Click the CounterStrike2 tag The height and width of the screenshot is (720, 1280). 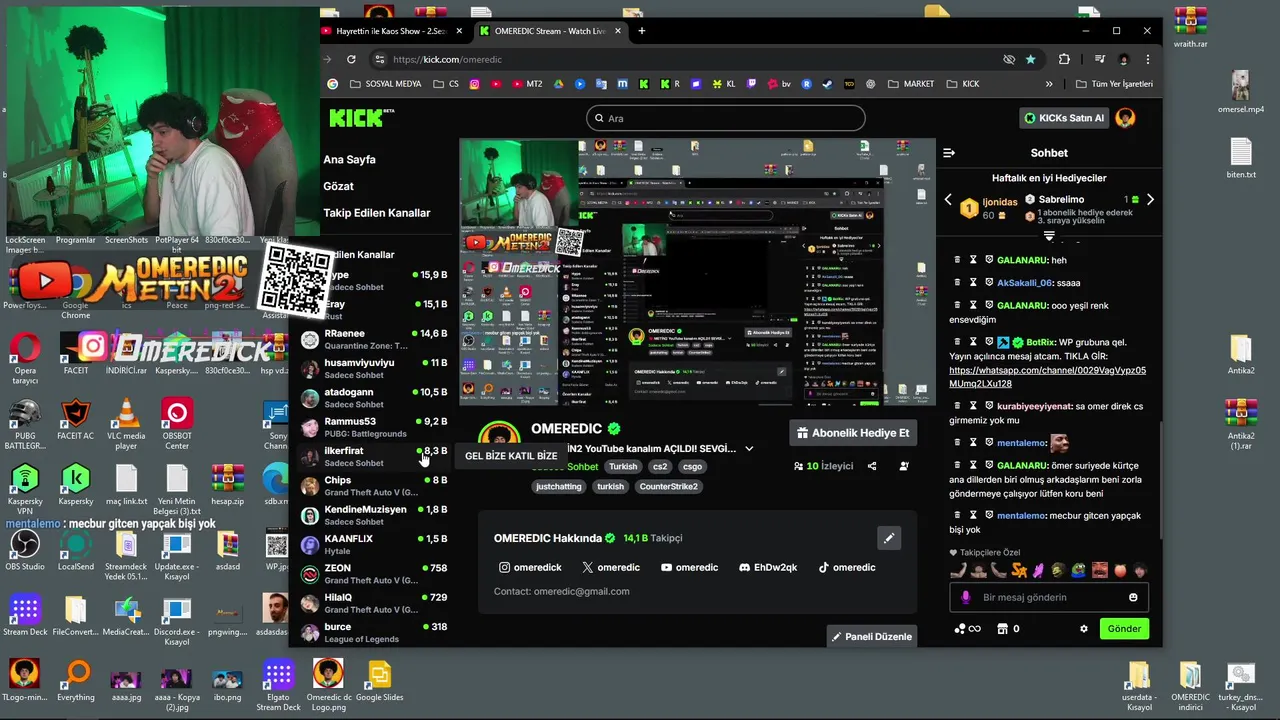[x=668, y=487]
